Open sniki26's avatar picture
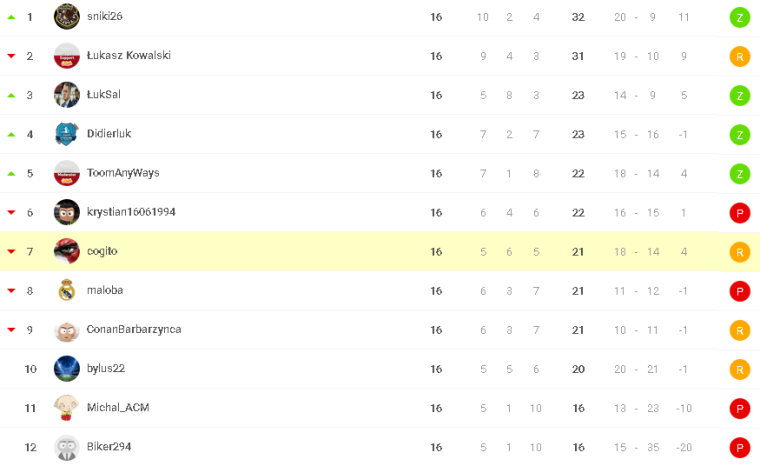 [66, 16]
